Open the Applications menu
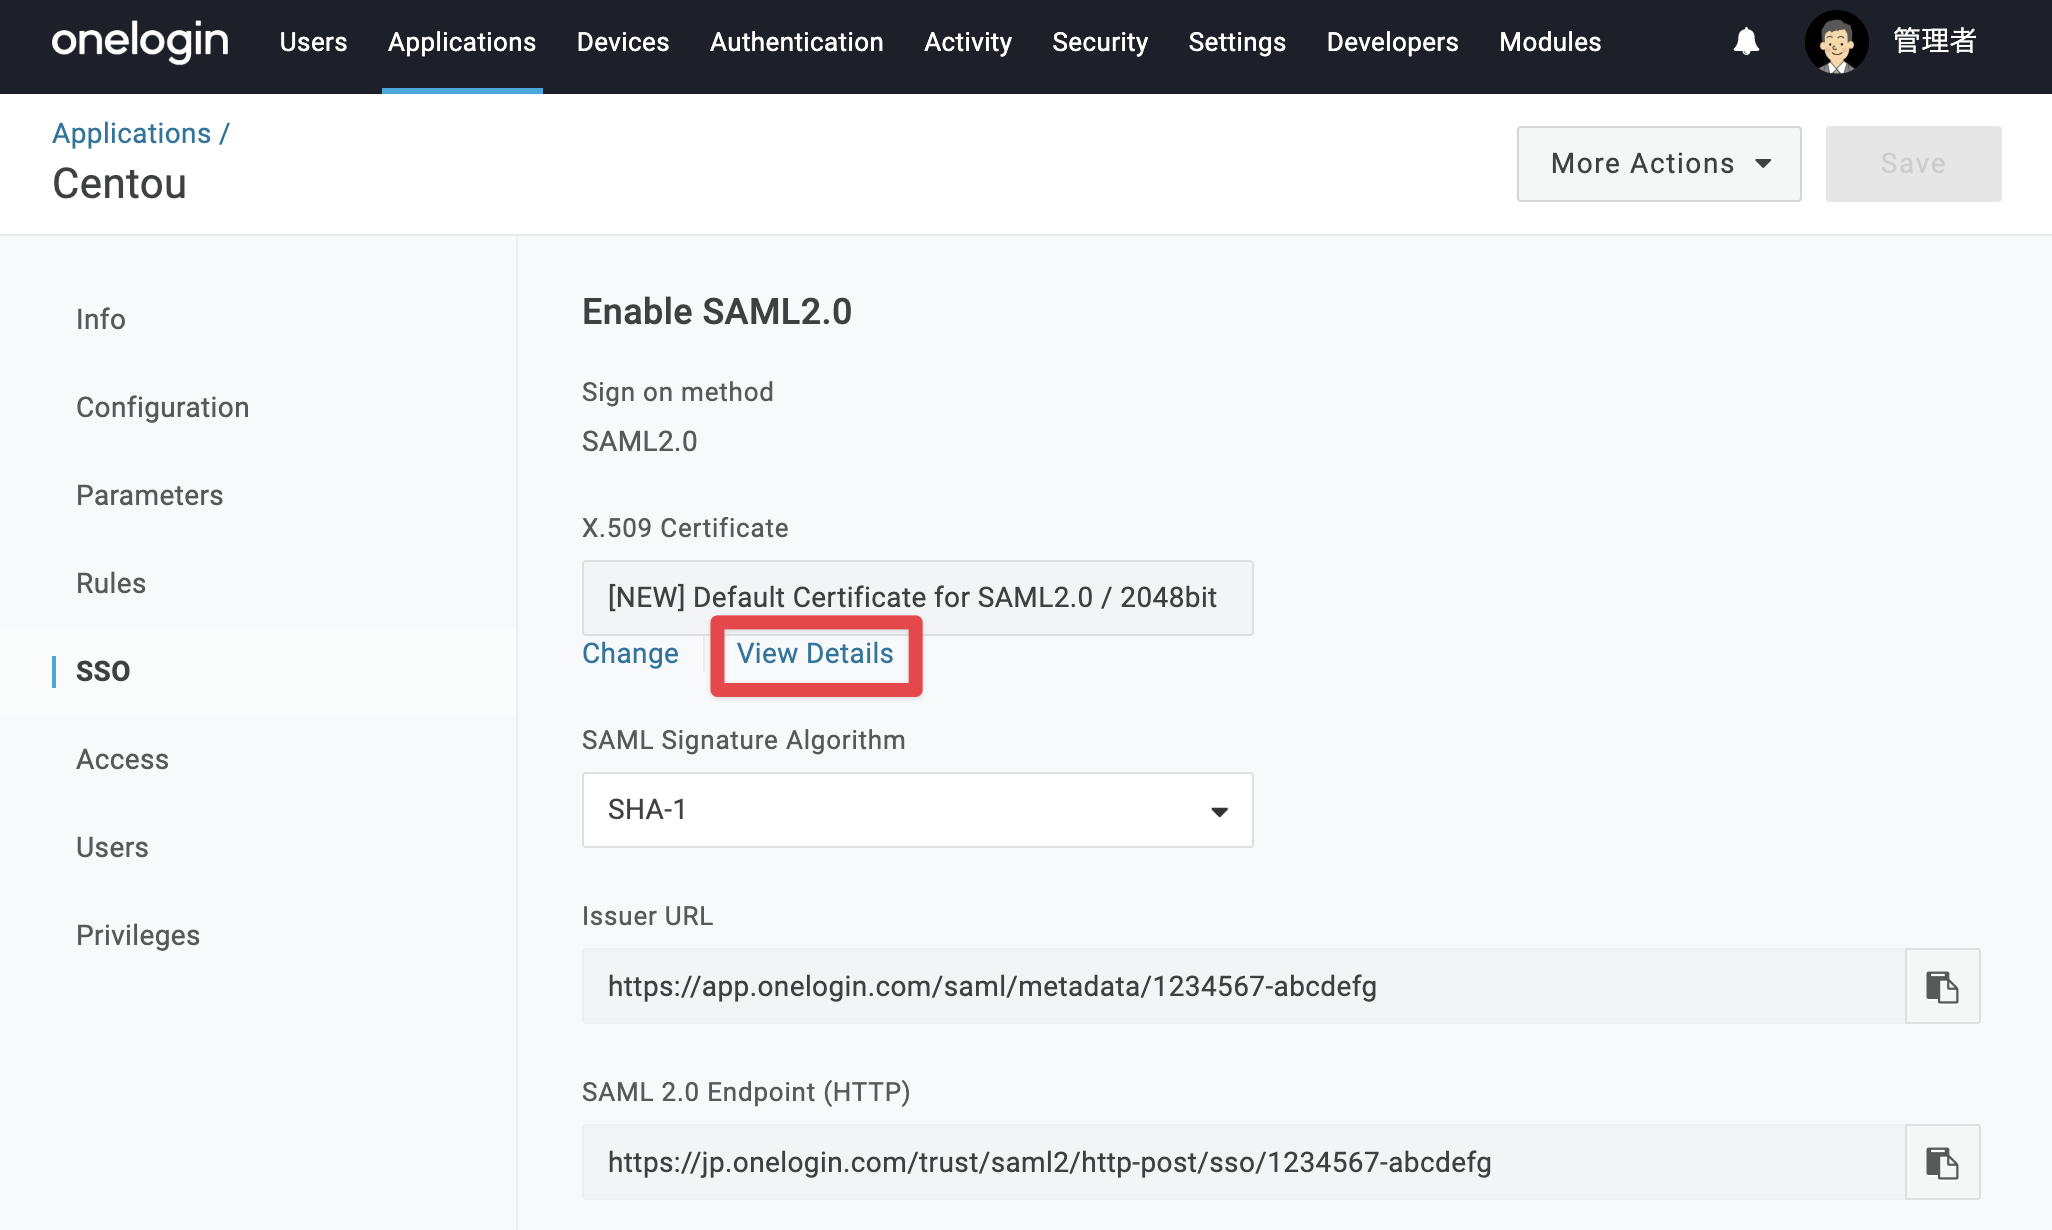This screenshot has width=2052, height=1230. [462, 42]
